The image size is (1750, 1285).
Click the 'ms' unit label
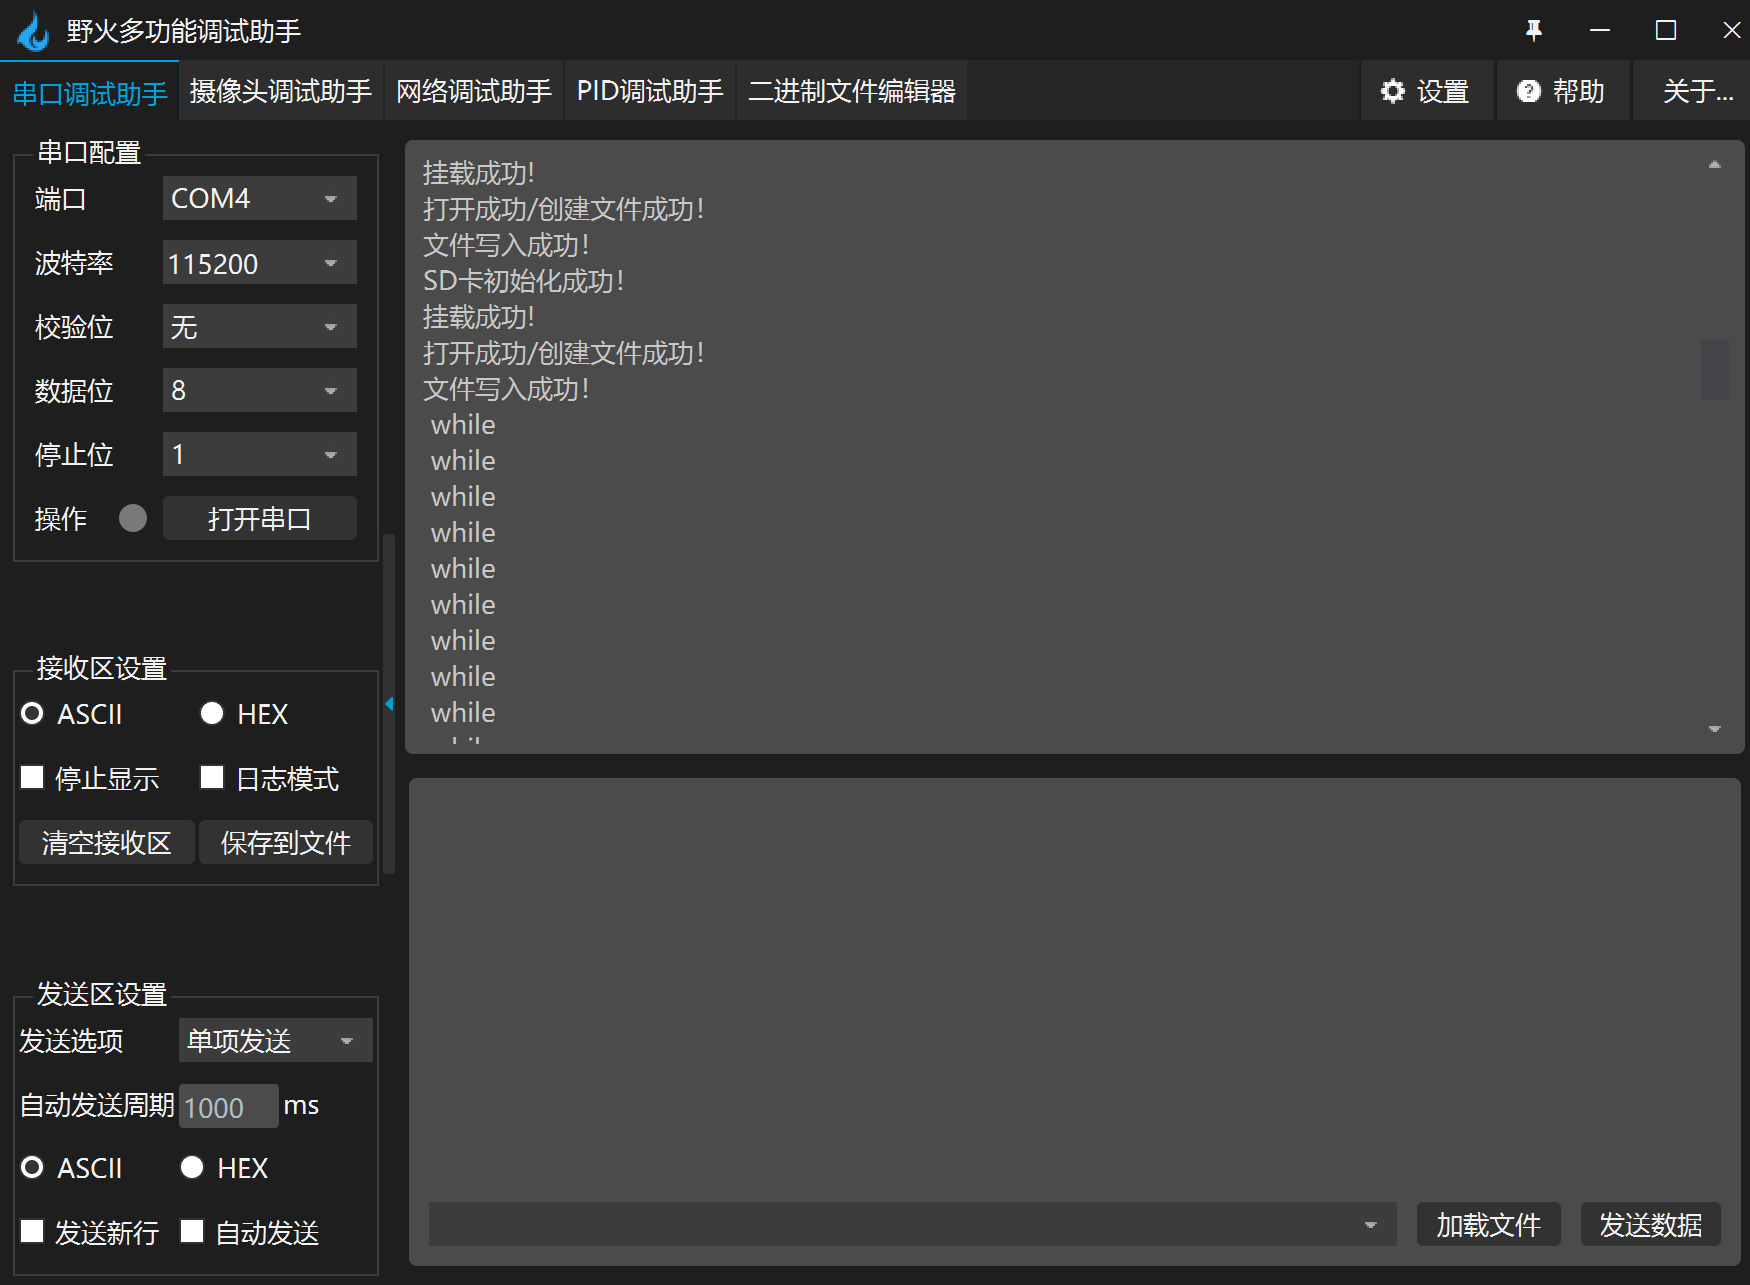coord(301,1105)
